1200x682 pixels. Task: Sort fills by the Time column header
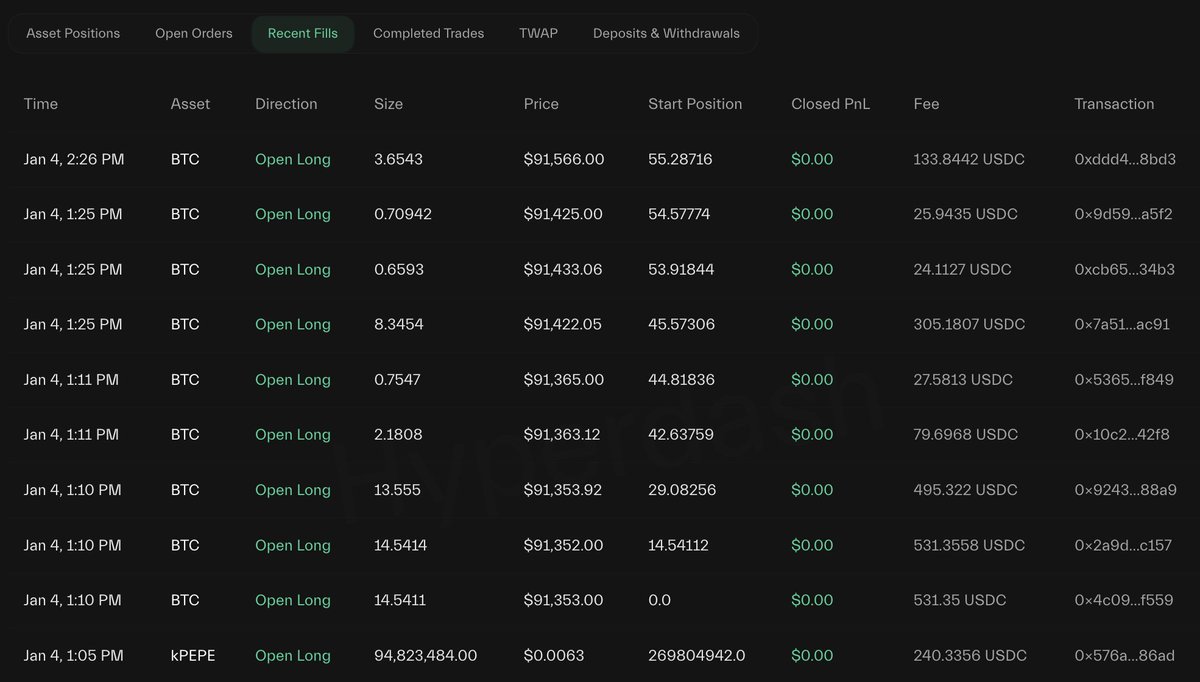[x=41, y=104]
